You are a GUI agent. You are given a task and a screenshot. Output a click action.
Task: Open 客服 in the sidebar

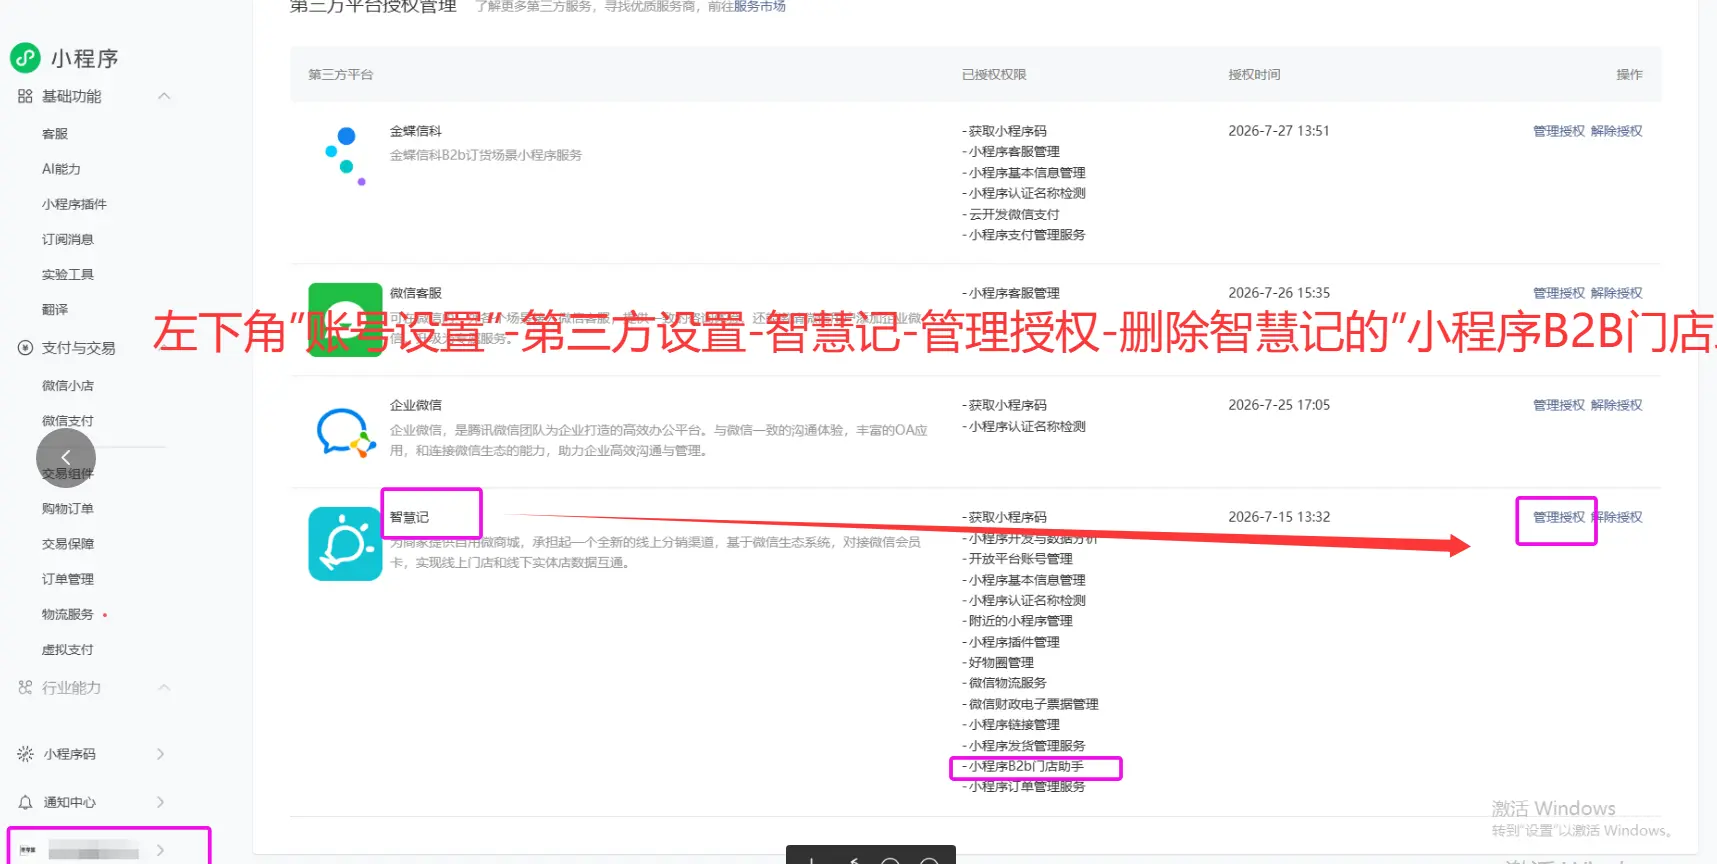click(x=55, y=134)
